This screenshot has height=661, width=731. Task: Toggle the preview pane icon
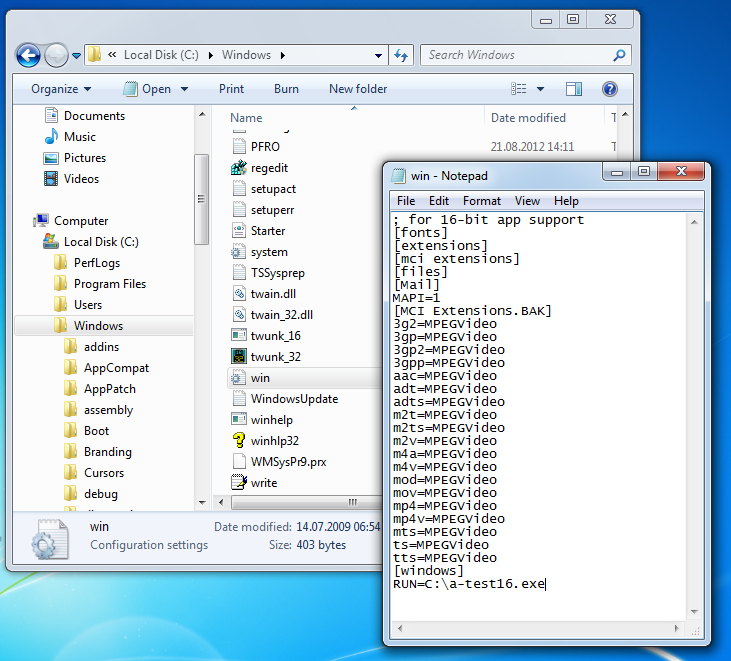pyautogui.click(x=575, y=89)
